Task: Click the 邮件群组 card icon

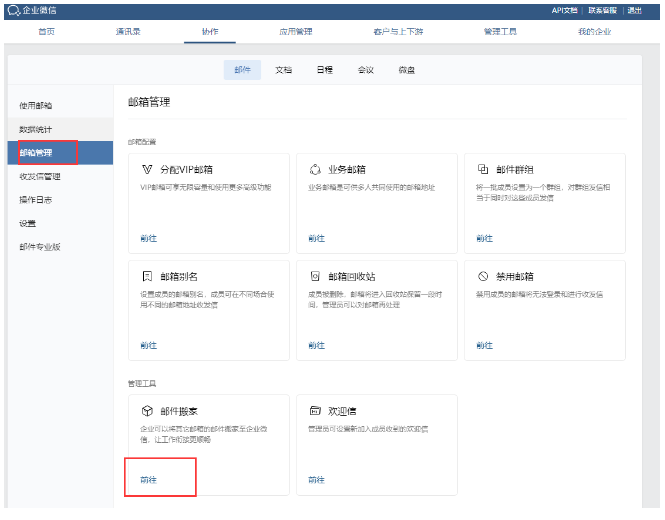Action: pos(483,169)
